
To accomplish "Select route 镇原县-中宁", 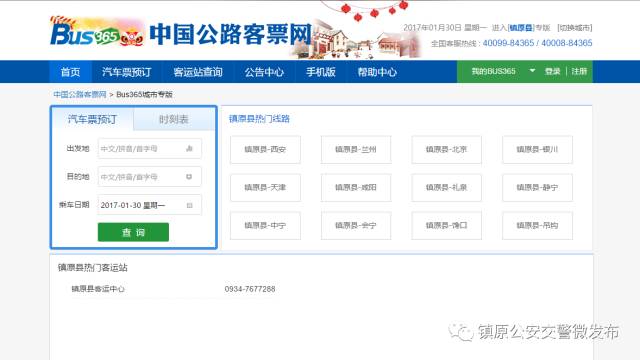I will point(265,226).
